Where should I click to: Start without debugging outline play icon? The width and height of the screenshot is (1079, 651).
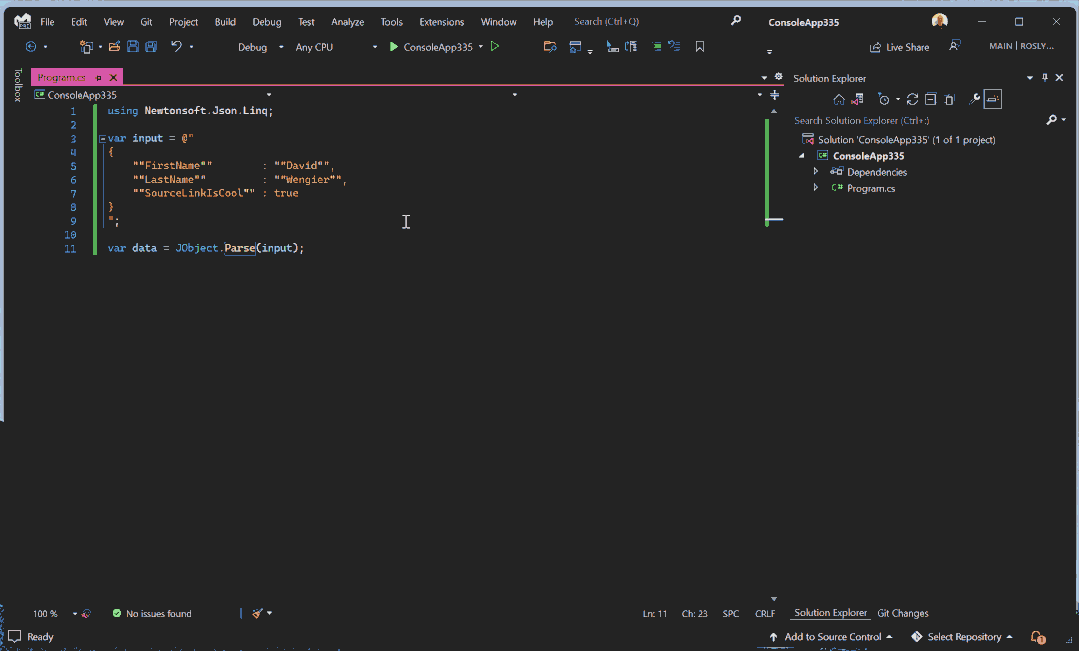pyautogui.click(x=495, y=47)
